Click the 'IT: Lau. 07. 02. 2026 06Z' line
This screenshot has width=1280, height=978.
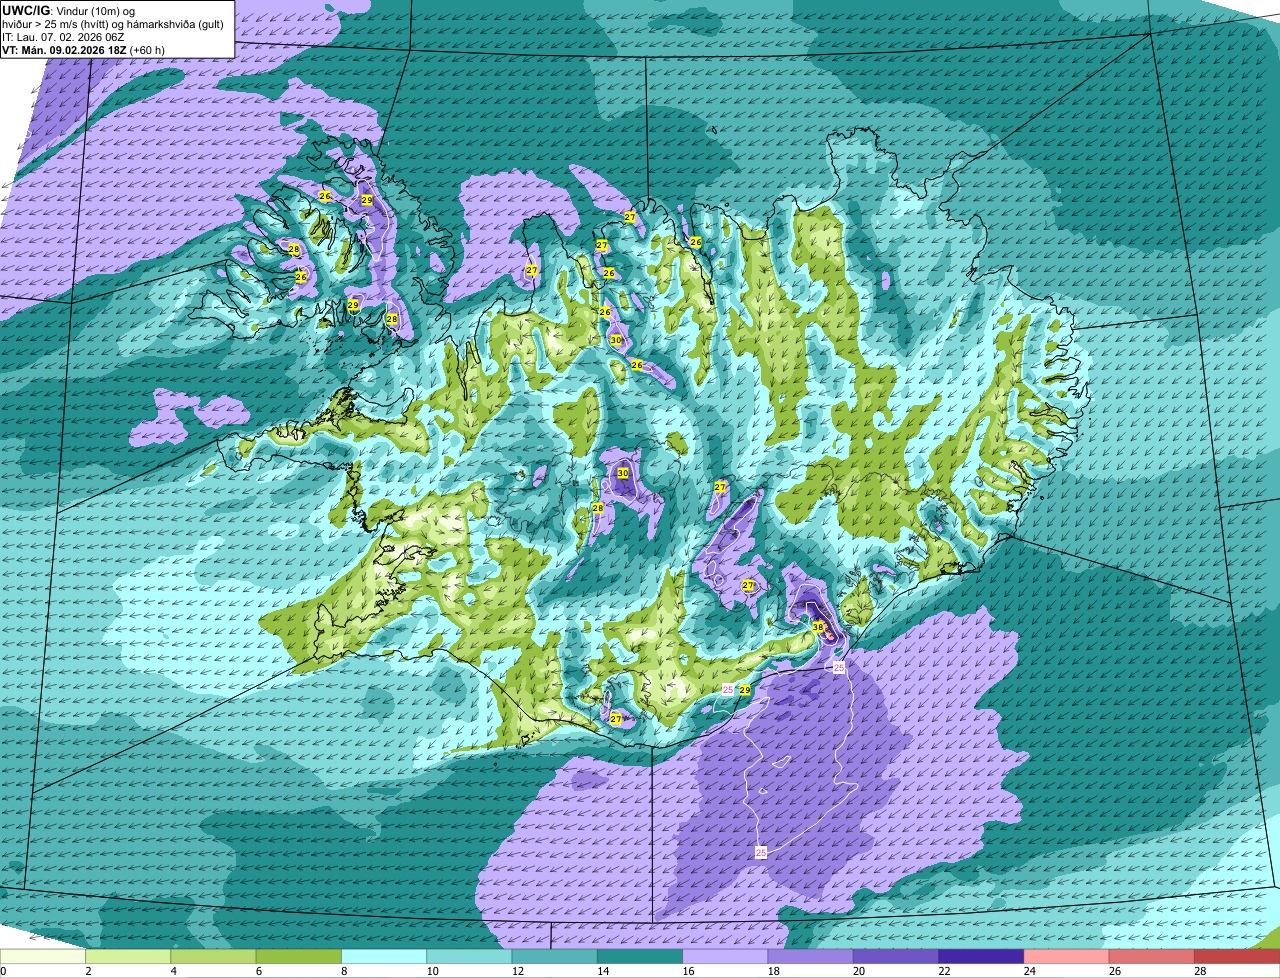[65, 37]
